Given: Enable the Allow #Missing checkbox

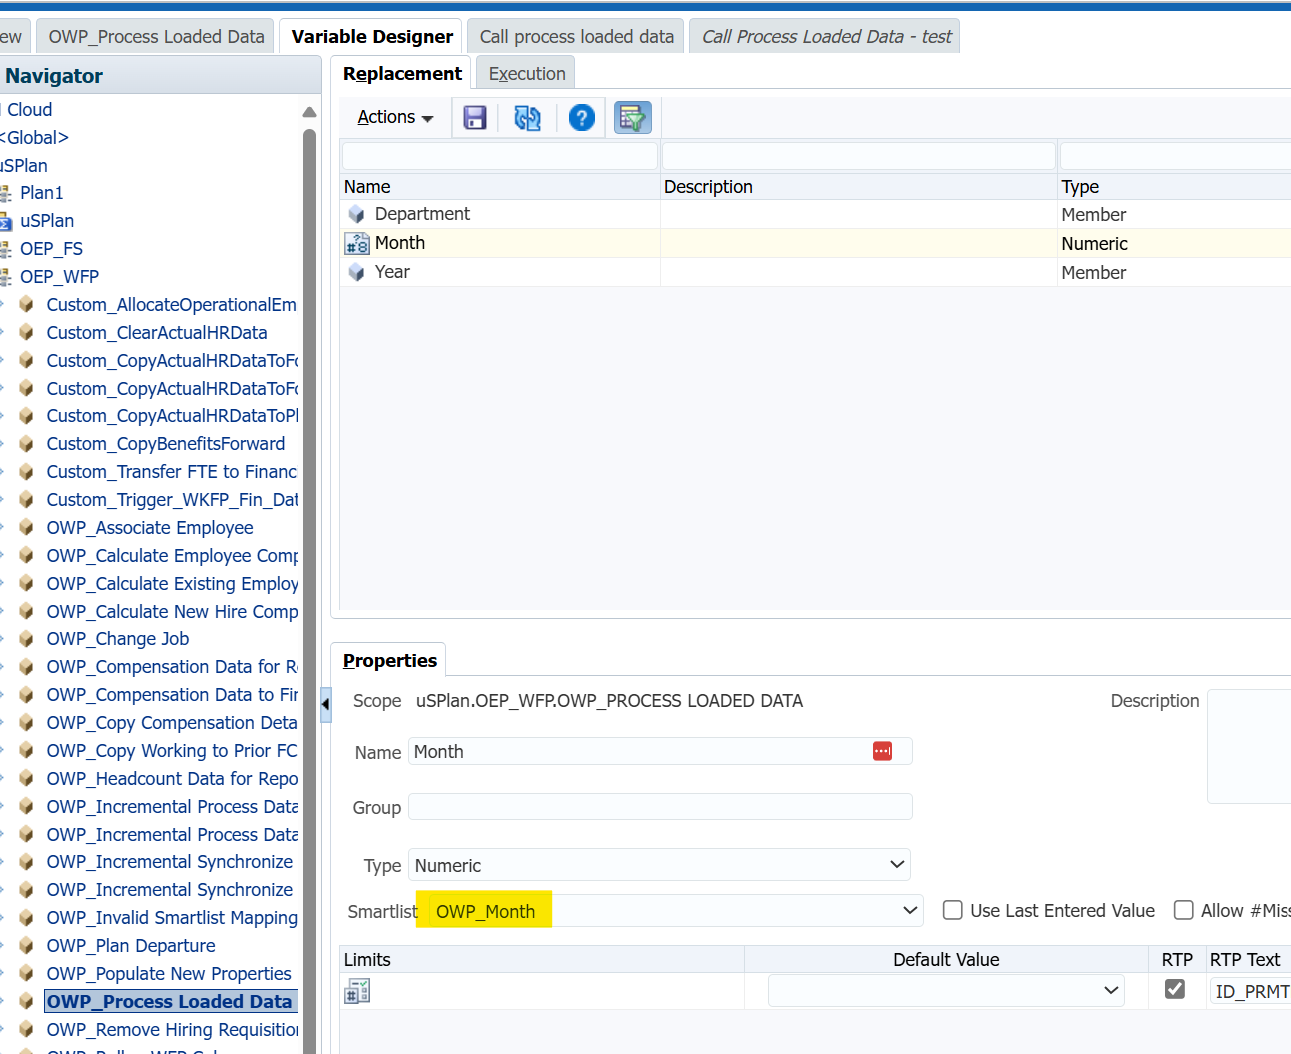Looking at the screenshot, I should tap(1184, 910).
